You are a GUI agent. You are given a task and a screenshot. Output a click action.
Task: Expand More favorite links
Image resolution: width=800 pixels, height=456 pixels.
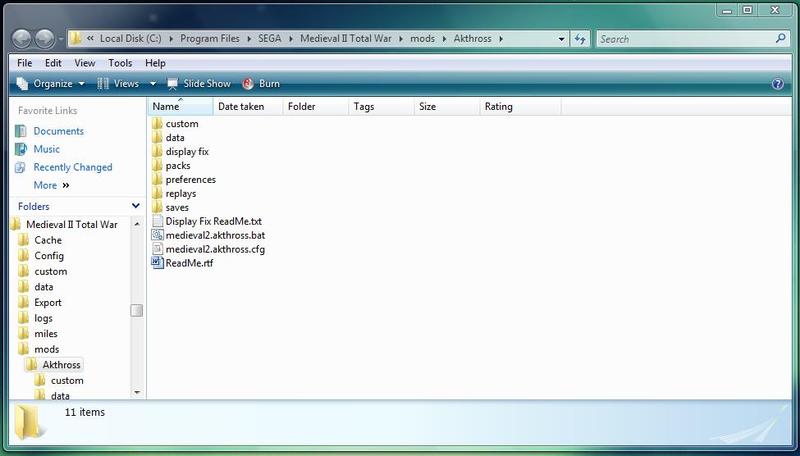[x=51, y=185]
